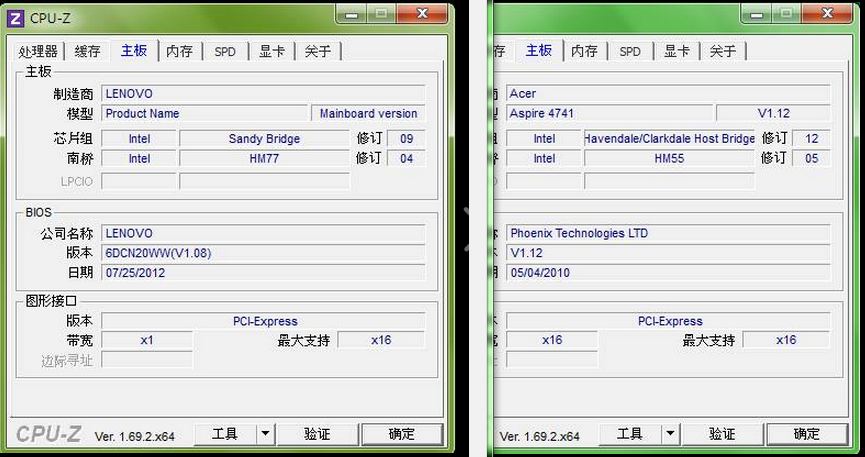Open the 处理器 tab in the left window
The width and height of the screenshot is (865, 457).
(x=38, y=51)
